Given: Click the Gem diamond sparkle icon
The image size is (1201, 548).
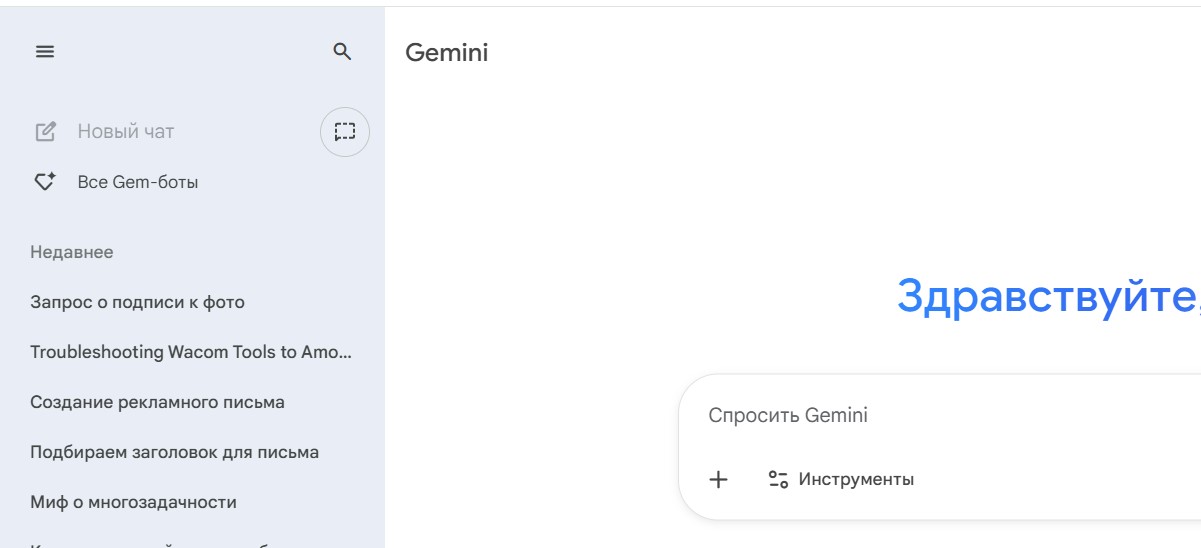Looking at the screenshot, I should point(45,182).
